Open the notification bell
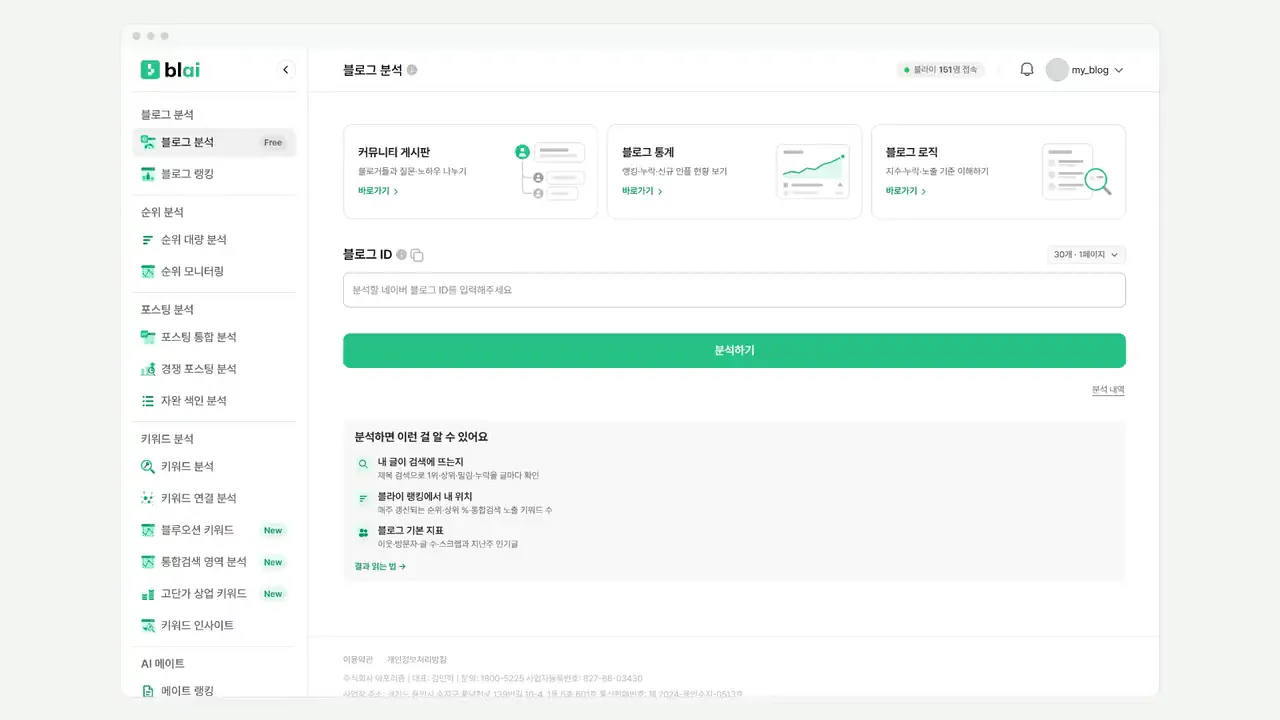The width and height of the screenshot is (1280, 720). [1026, 70]
